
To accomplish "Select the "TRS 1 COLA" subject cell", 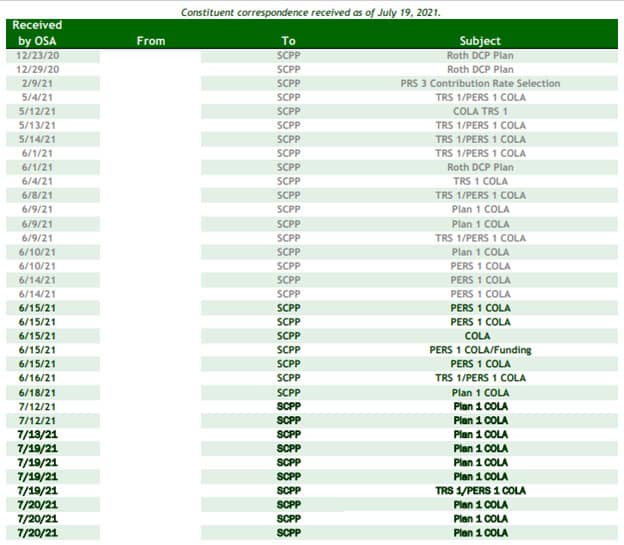I will click(479, 182).
